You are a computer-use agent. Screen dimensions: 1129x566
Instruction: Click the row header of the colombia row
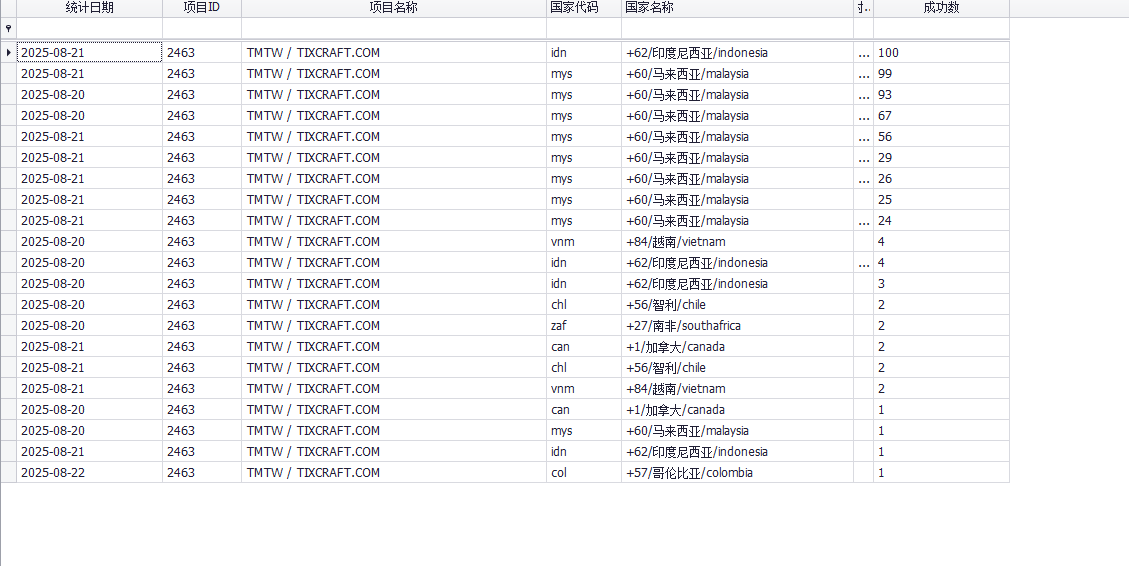pos(8,472)
